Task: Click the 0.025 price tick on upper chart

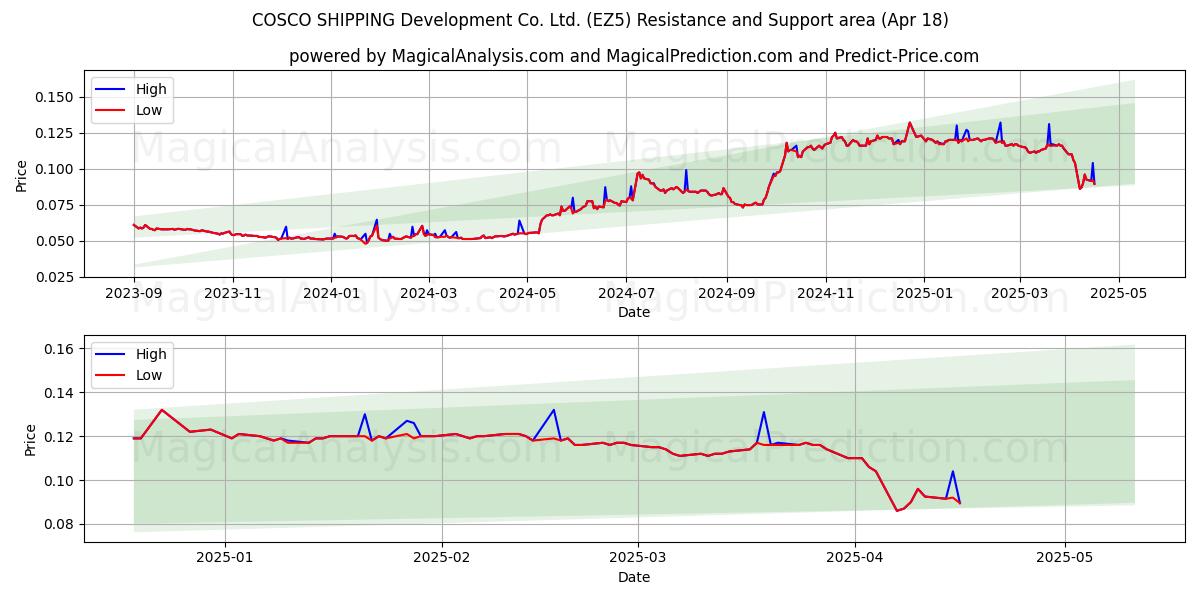Action: [x=56, y=277]
